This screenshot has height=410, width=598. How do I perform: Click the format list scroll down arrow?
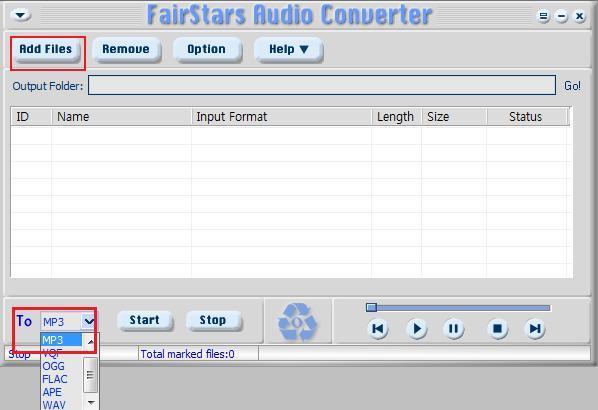(x=91, y=402)
